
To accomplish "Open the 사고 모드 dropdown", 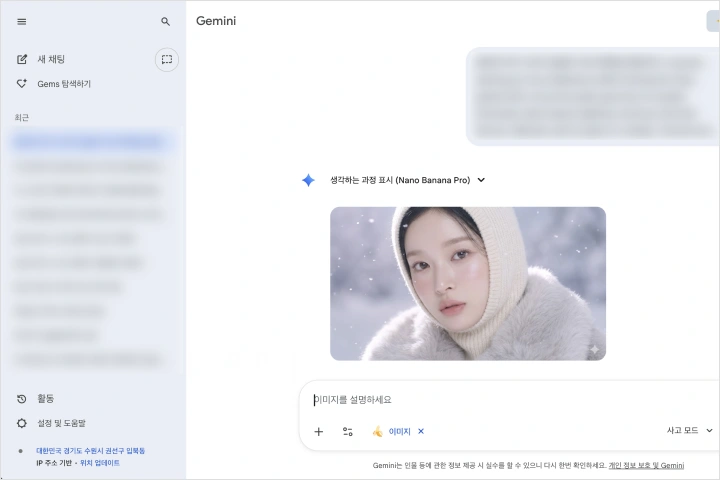I will pyautogui.click(x=690, y=430).
